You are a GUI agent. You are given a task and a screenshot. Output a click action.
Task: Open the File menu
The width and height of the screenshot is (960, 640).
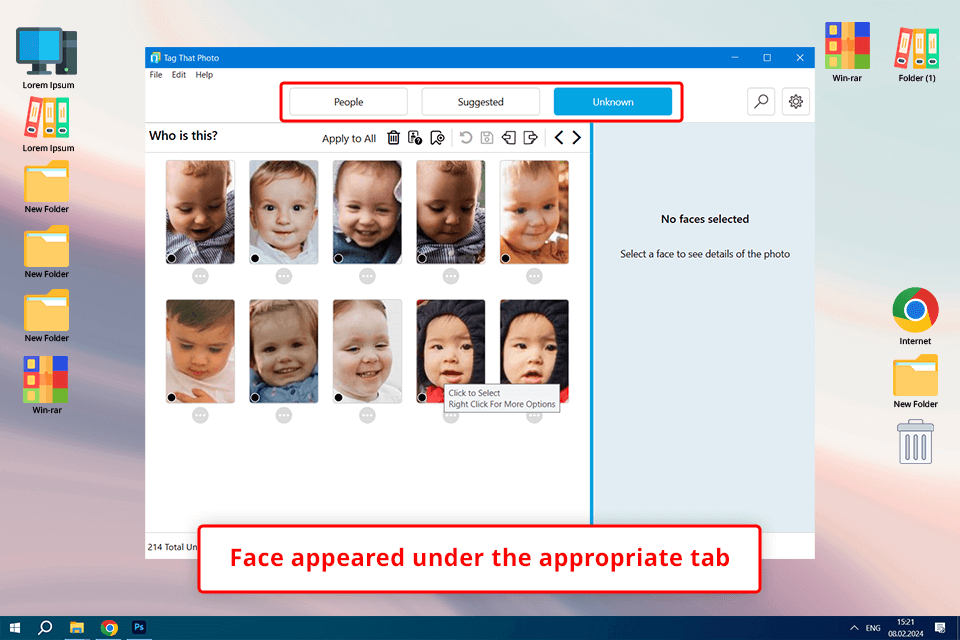(156, 75)
